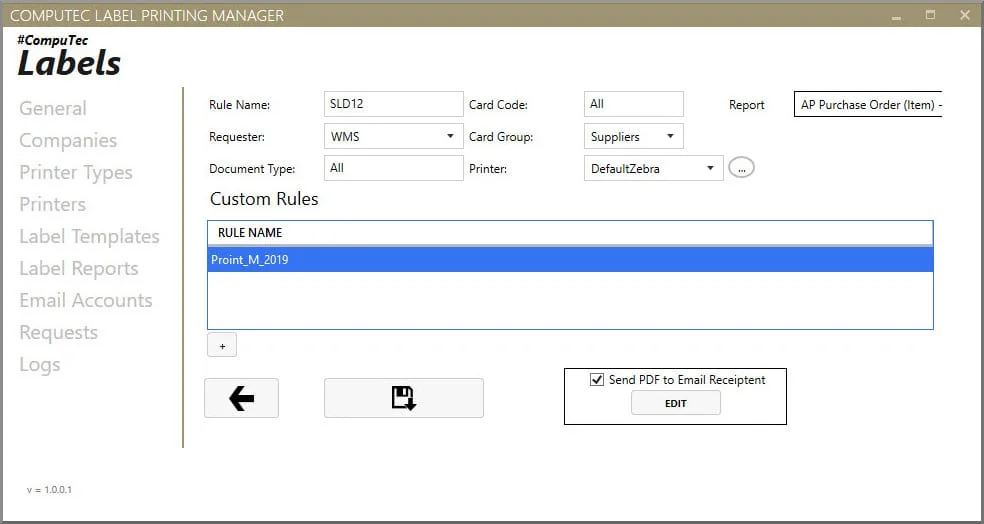Go to Email Accounts
The image size is (984, 524).
tap(85, 301)
